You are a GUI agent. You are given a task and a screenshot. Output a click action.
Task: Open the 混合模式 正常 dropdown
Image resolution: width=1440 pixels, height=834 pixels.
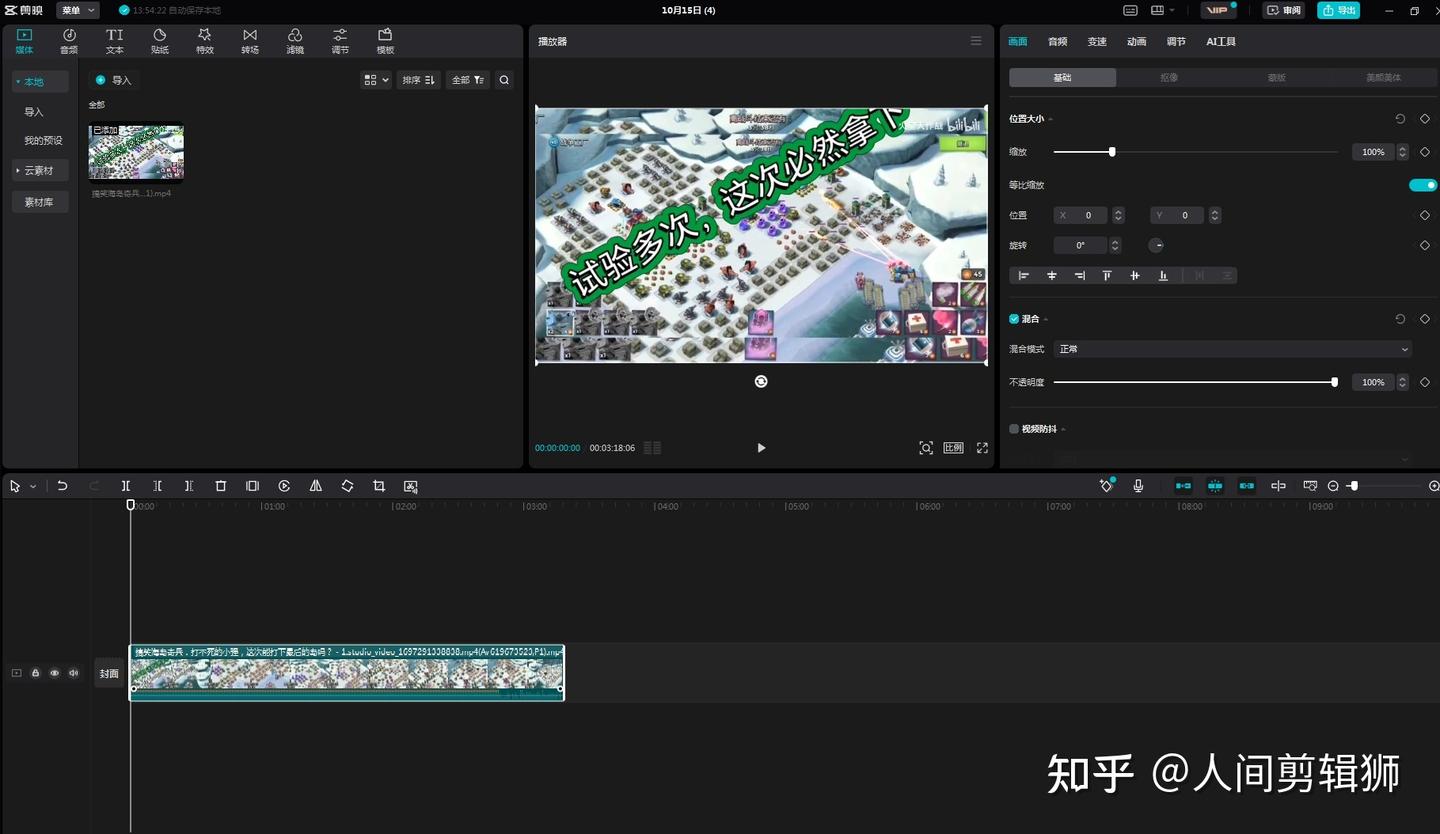pyautogui.click(x=1234, y=349)
